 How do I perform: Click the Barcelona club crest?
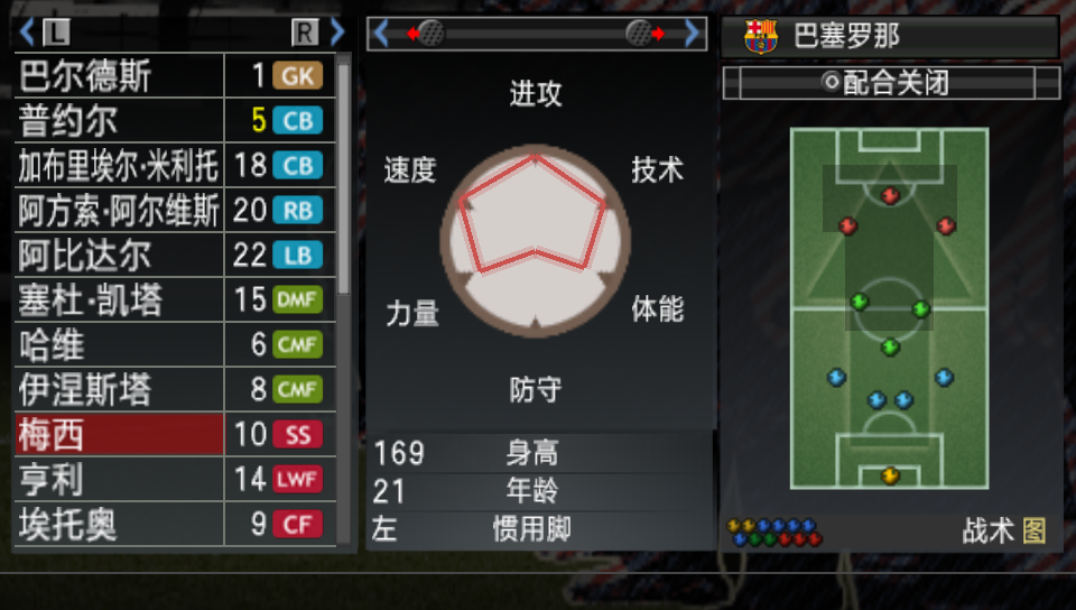pyautogui.click(x=760, y=36)
